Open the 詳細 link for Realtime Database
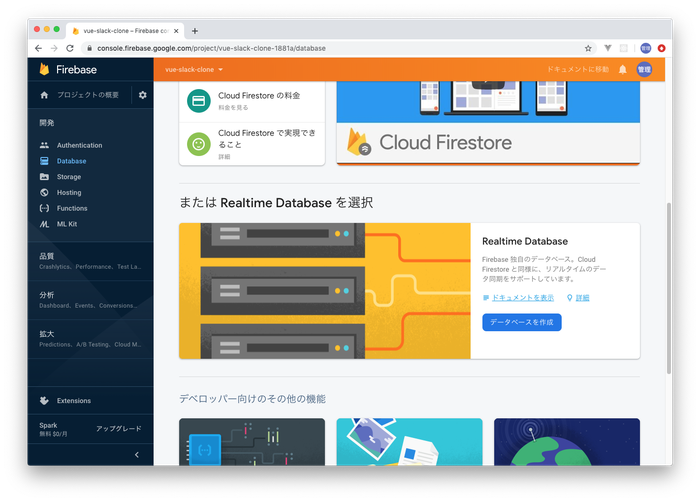 click(582, 298)
